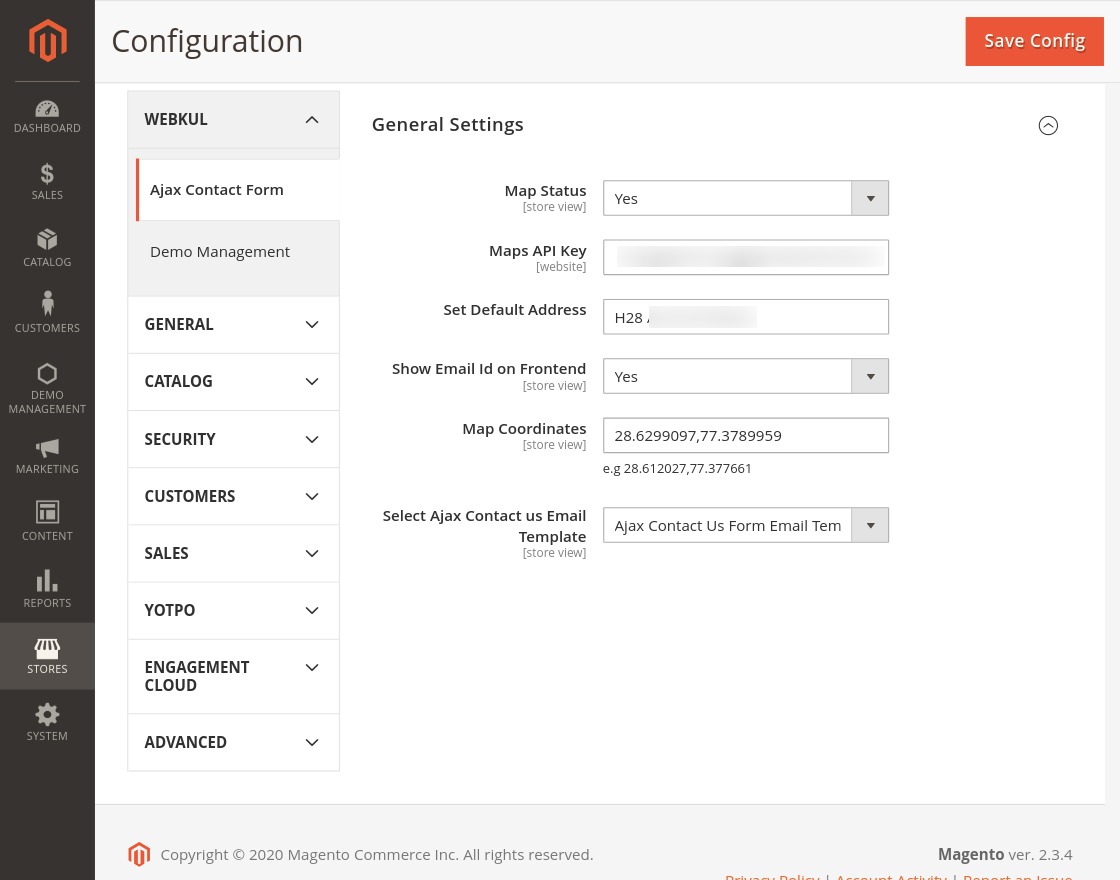Open the Marketing megaphone icon

click(47, 447)
